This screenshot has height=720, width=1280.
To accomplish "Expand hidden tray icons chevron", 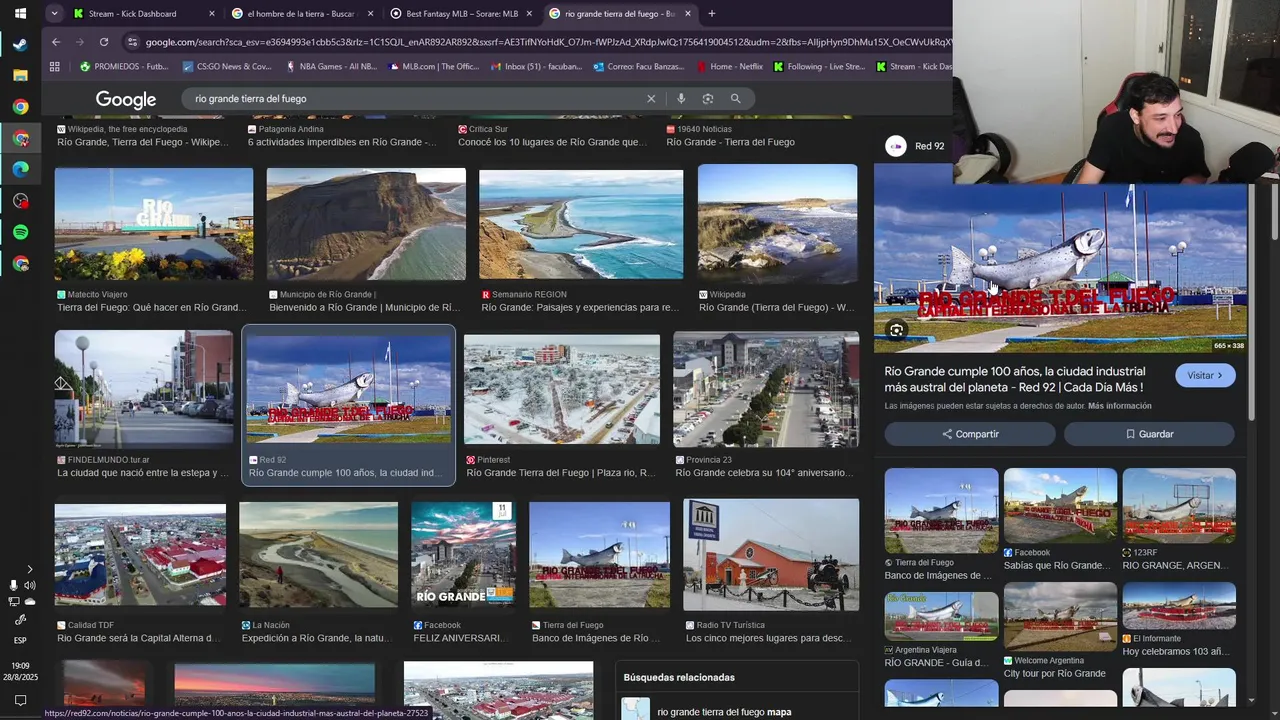I will [29, 569].
